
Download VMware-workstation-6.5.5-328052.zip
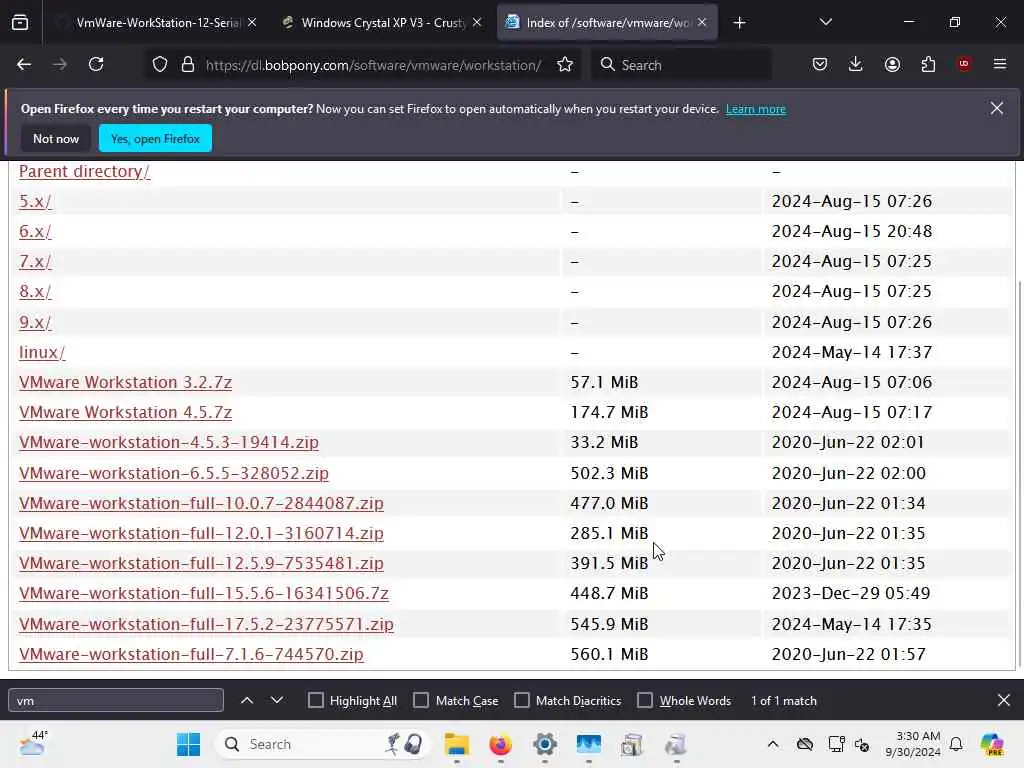coord(174,473)
